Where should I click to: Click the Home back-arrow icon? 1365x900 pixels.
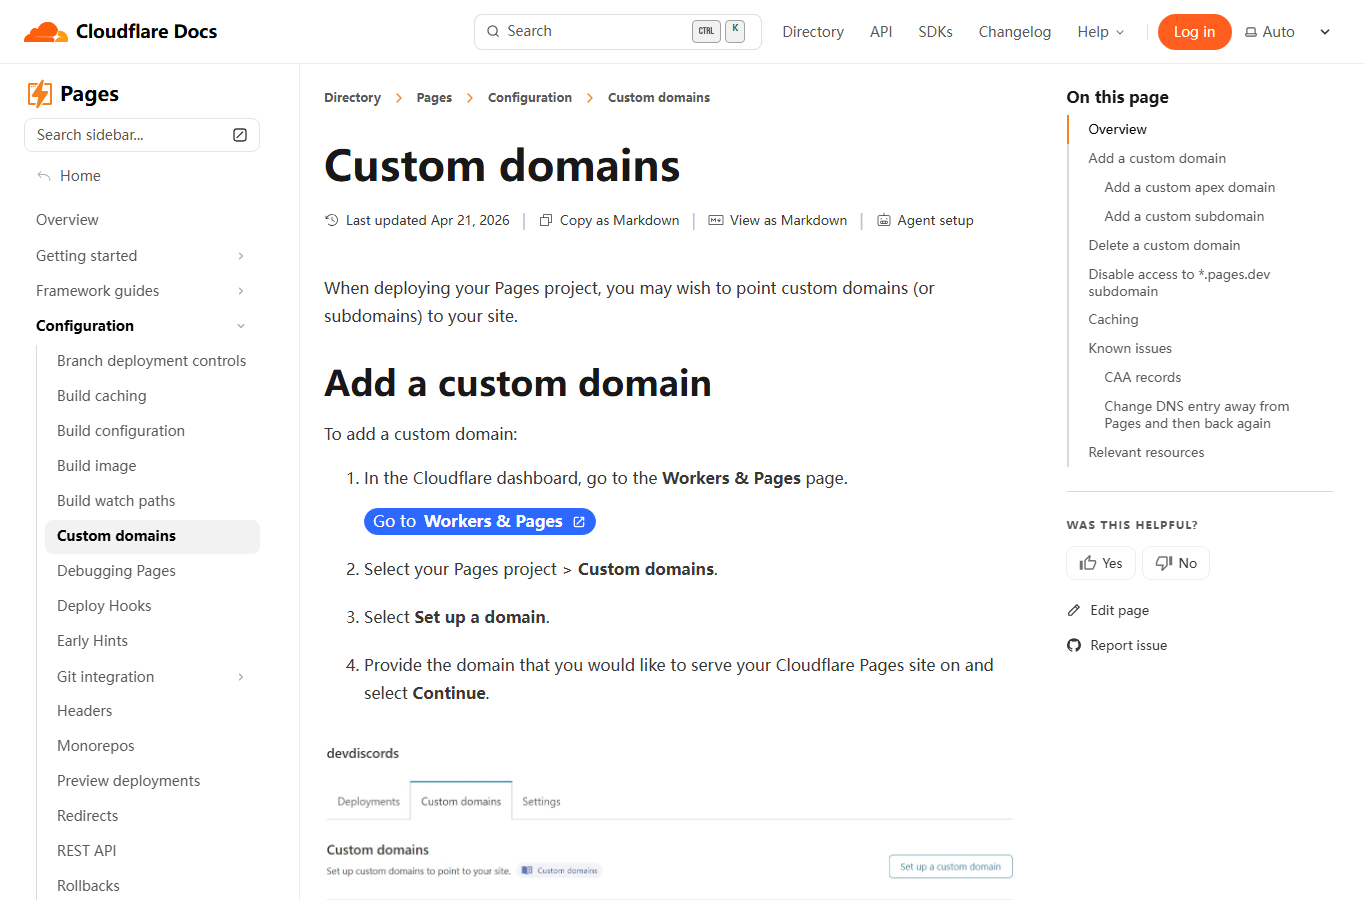pyautogui.click(x=44, y=176)
